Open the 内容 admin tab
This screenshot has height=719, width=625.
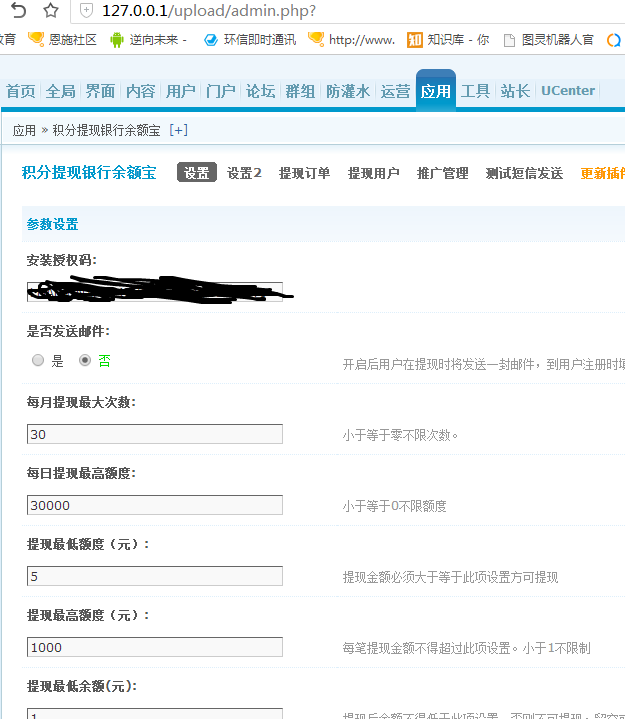click(140, 91)
